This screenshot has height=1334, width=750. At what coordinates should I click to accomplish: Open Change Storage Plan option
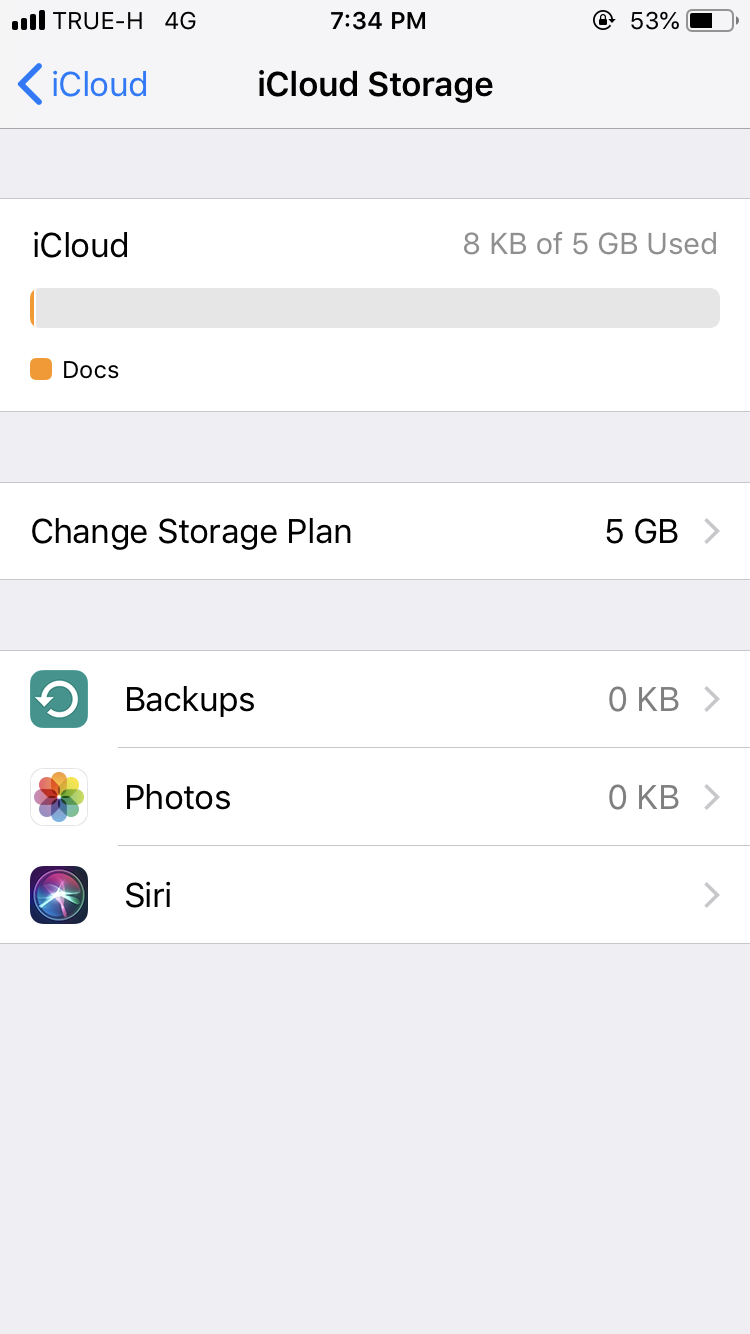coord(375,531)
